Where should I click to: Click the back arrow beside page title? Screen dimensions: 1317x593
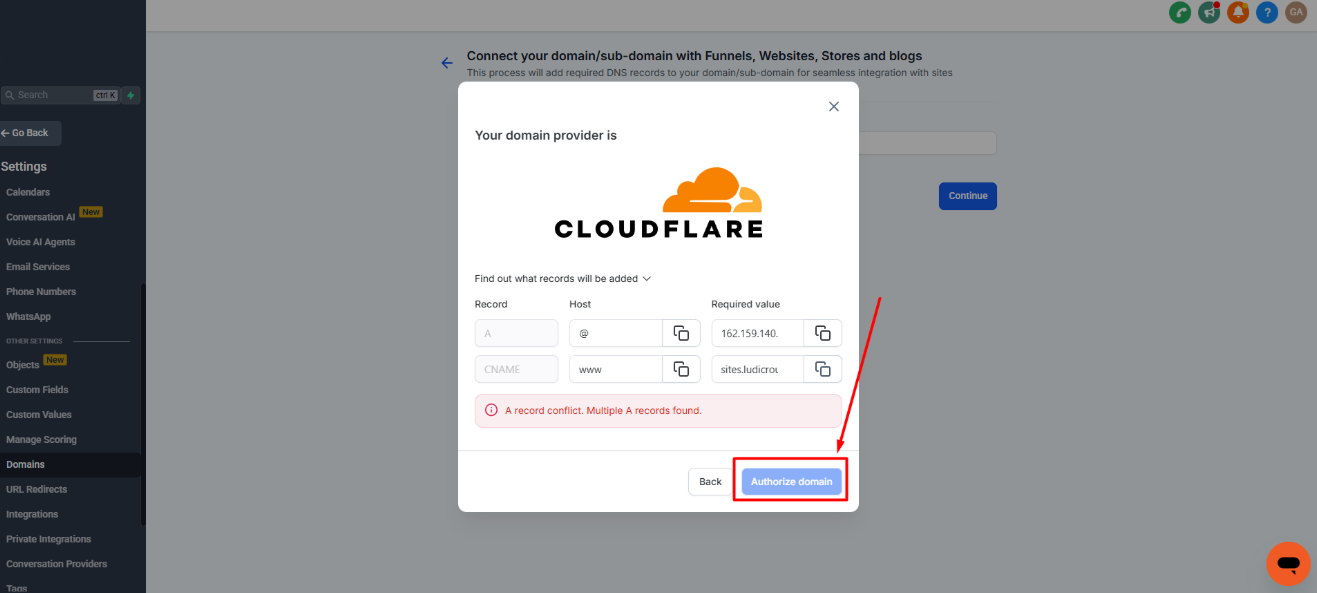pyautogui.click(x=447, y=63)
